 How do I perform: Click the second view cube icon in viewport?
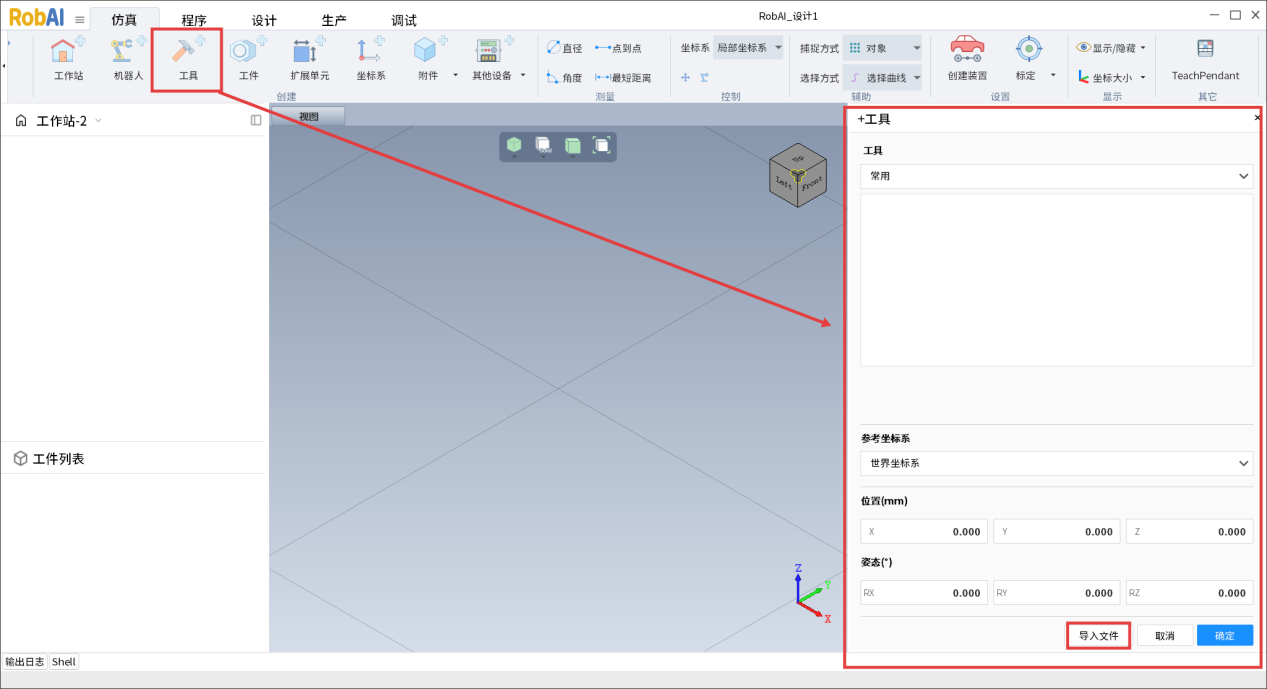(x=543, y=145)
